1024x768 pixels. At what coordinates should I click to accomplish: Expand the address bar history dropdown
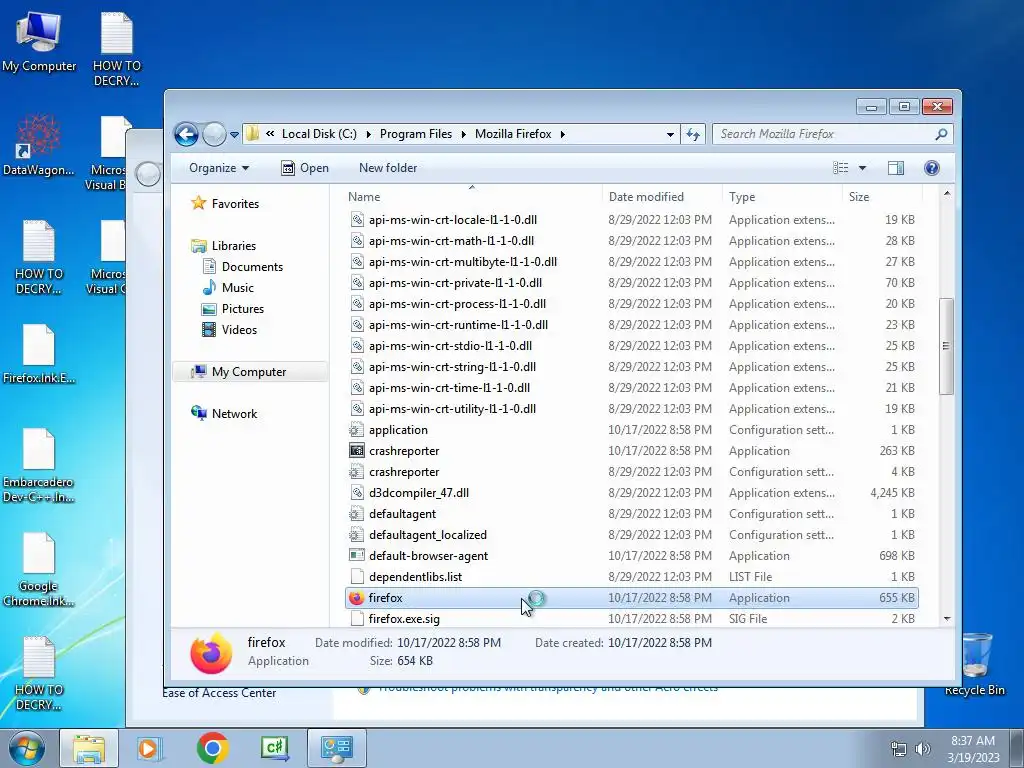pos(670,135)
